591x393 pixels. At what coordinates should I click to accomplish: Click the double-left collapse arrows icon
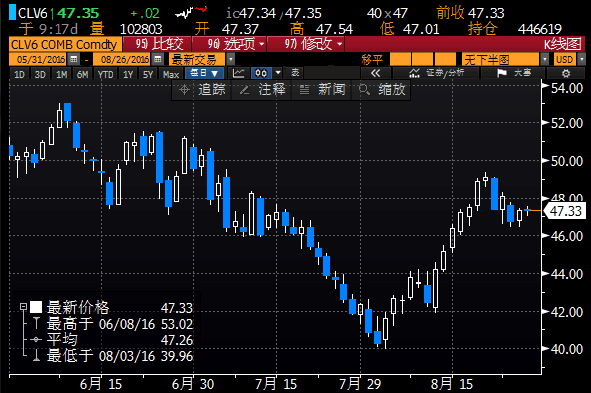[x=375, y=73]
